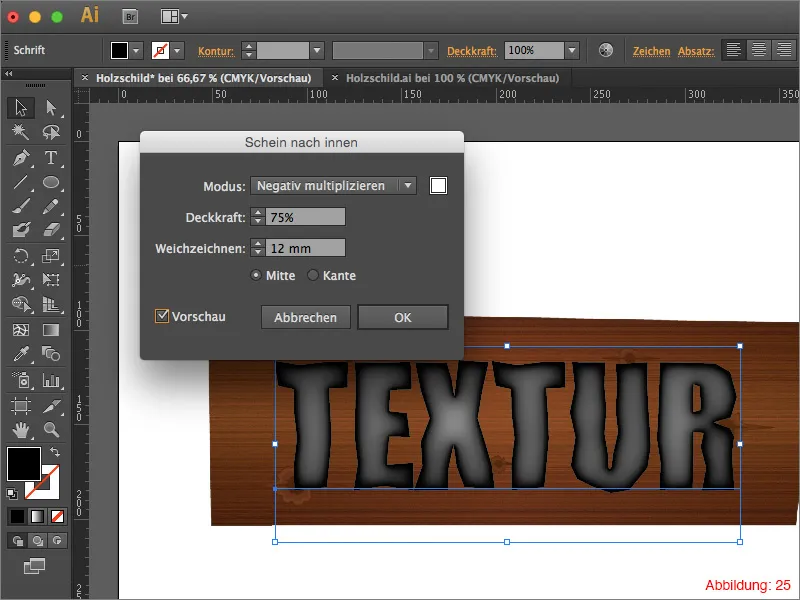Swap fill and stroke colors arrow

(x=55, y=452)
